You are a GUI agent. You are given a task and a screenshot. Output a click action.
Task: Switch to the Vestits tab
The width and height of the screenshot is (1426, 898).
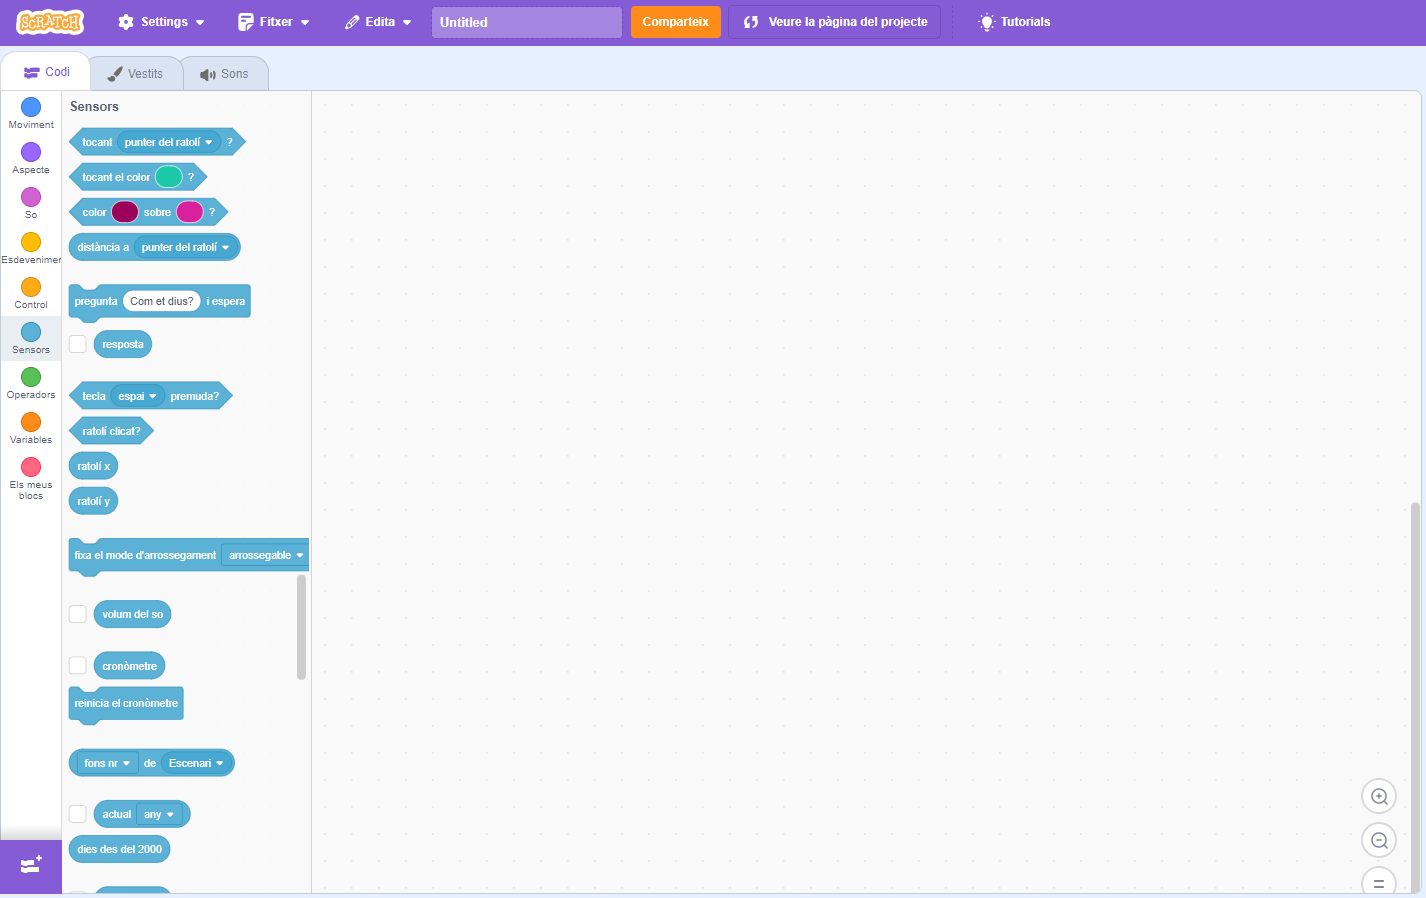[136, 74]
